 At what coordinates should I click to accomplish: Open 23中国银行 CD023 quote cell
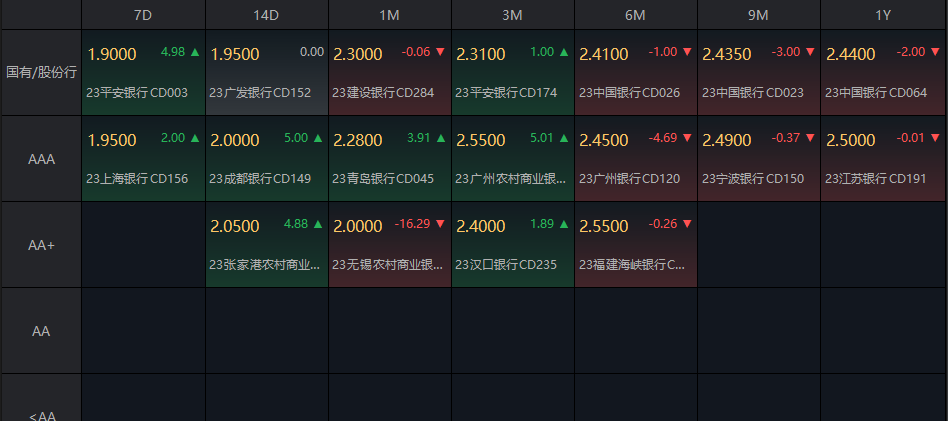759,73
